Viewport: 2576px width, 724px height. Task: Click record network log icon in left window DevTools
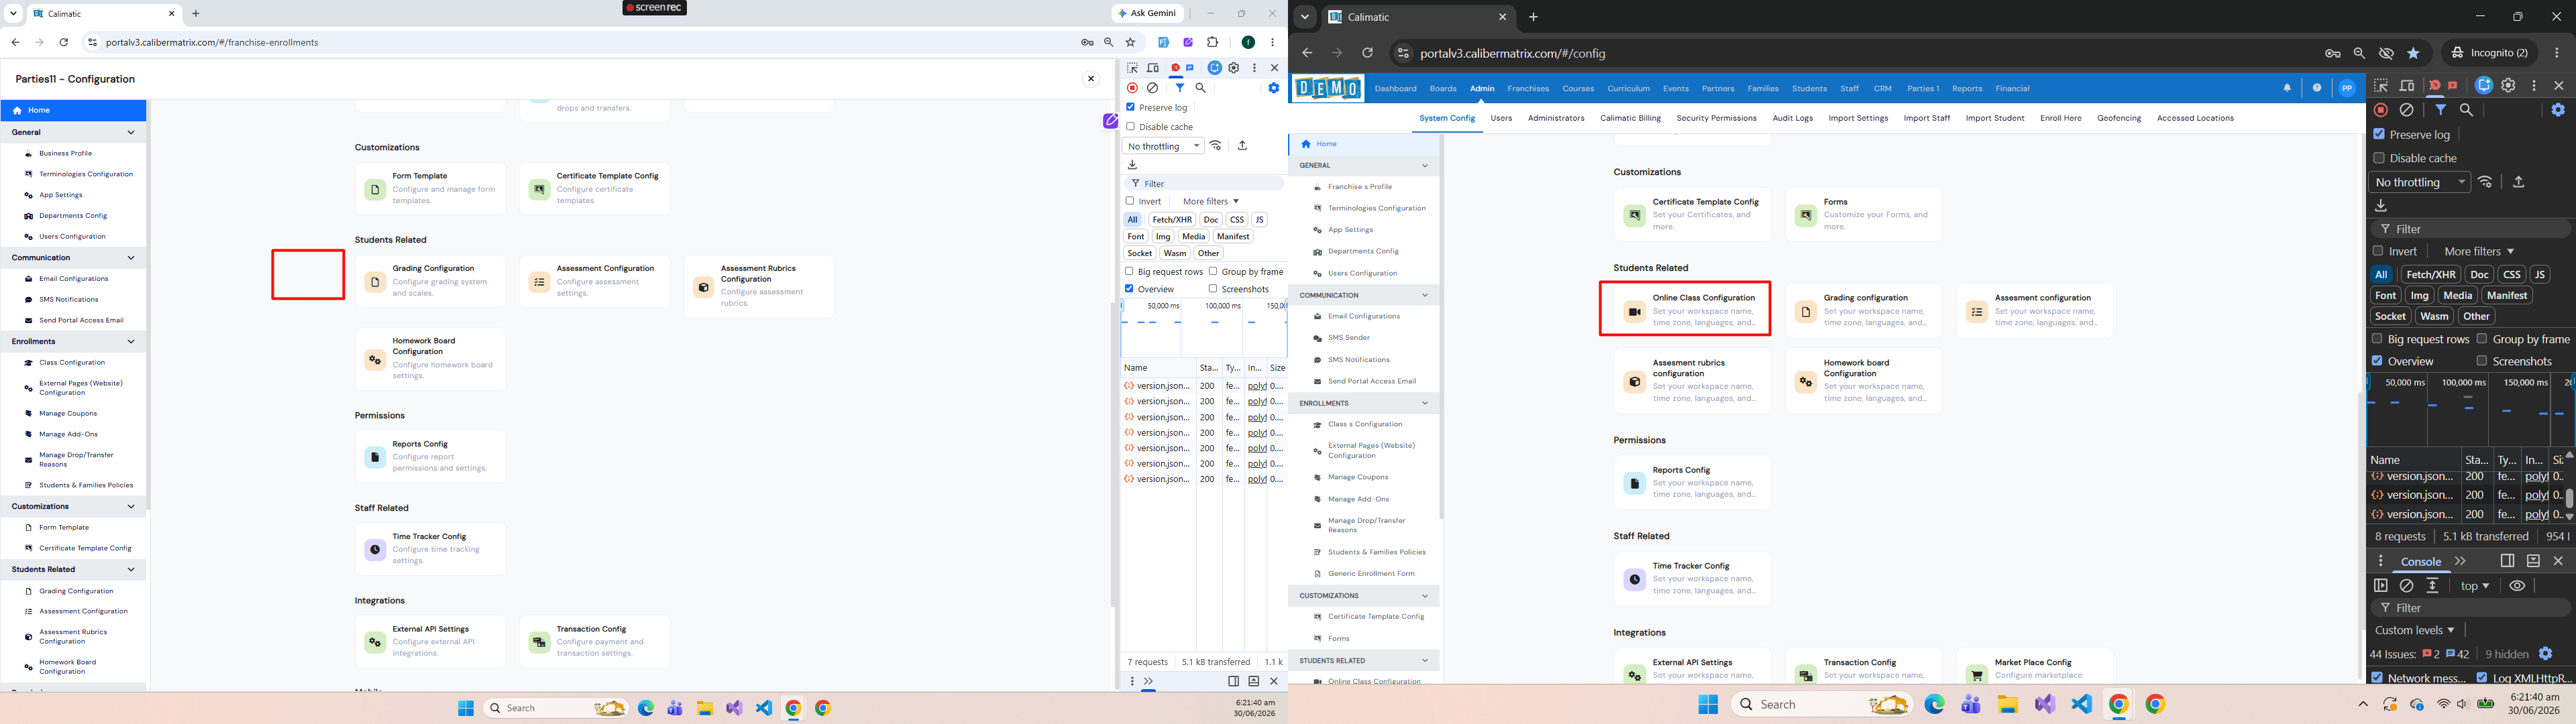point(1132,88)
